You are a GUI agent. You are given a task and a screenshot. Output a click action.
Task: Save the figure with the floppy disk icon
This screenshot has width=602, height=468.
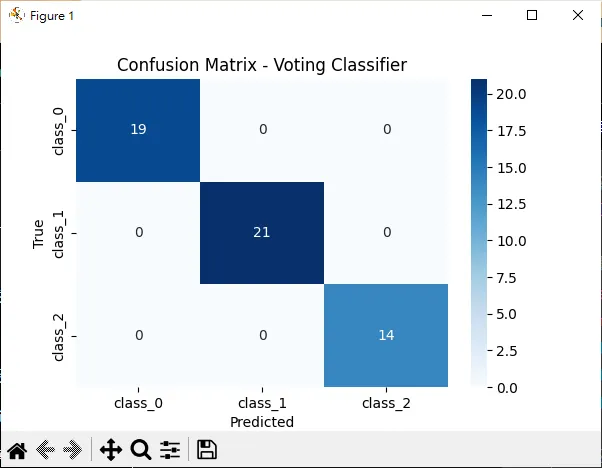point(207,450)
